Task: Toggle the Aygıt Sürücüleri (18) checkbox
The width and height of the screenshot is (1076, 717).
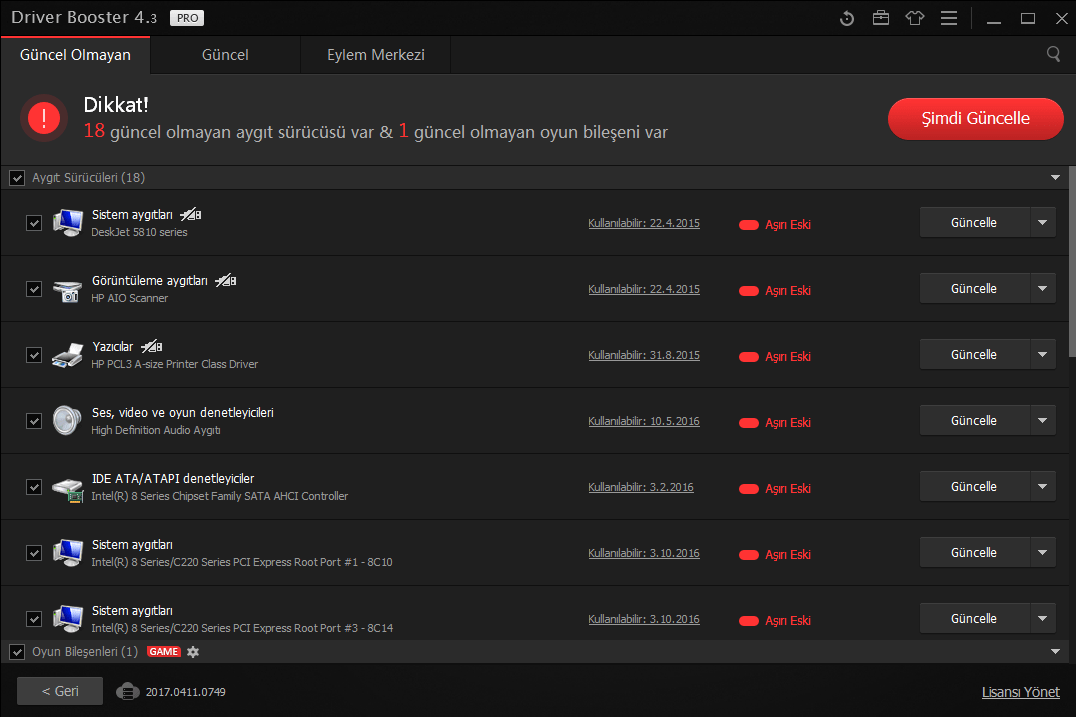Action: click(x=17, y=178)
